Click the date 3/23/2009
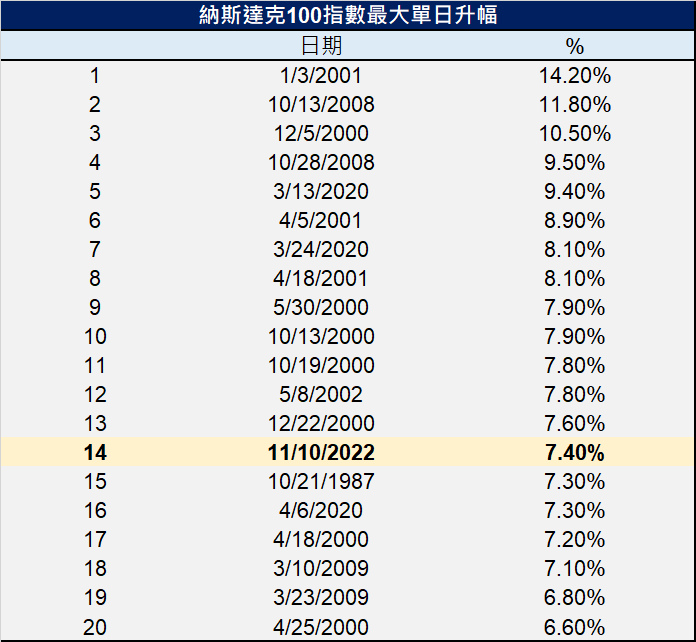This screenshot has height=642, width=696. coord(321,597)
